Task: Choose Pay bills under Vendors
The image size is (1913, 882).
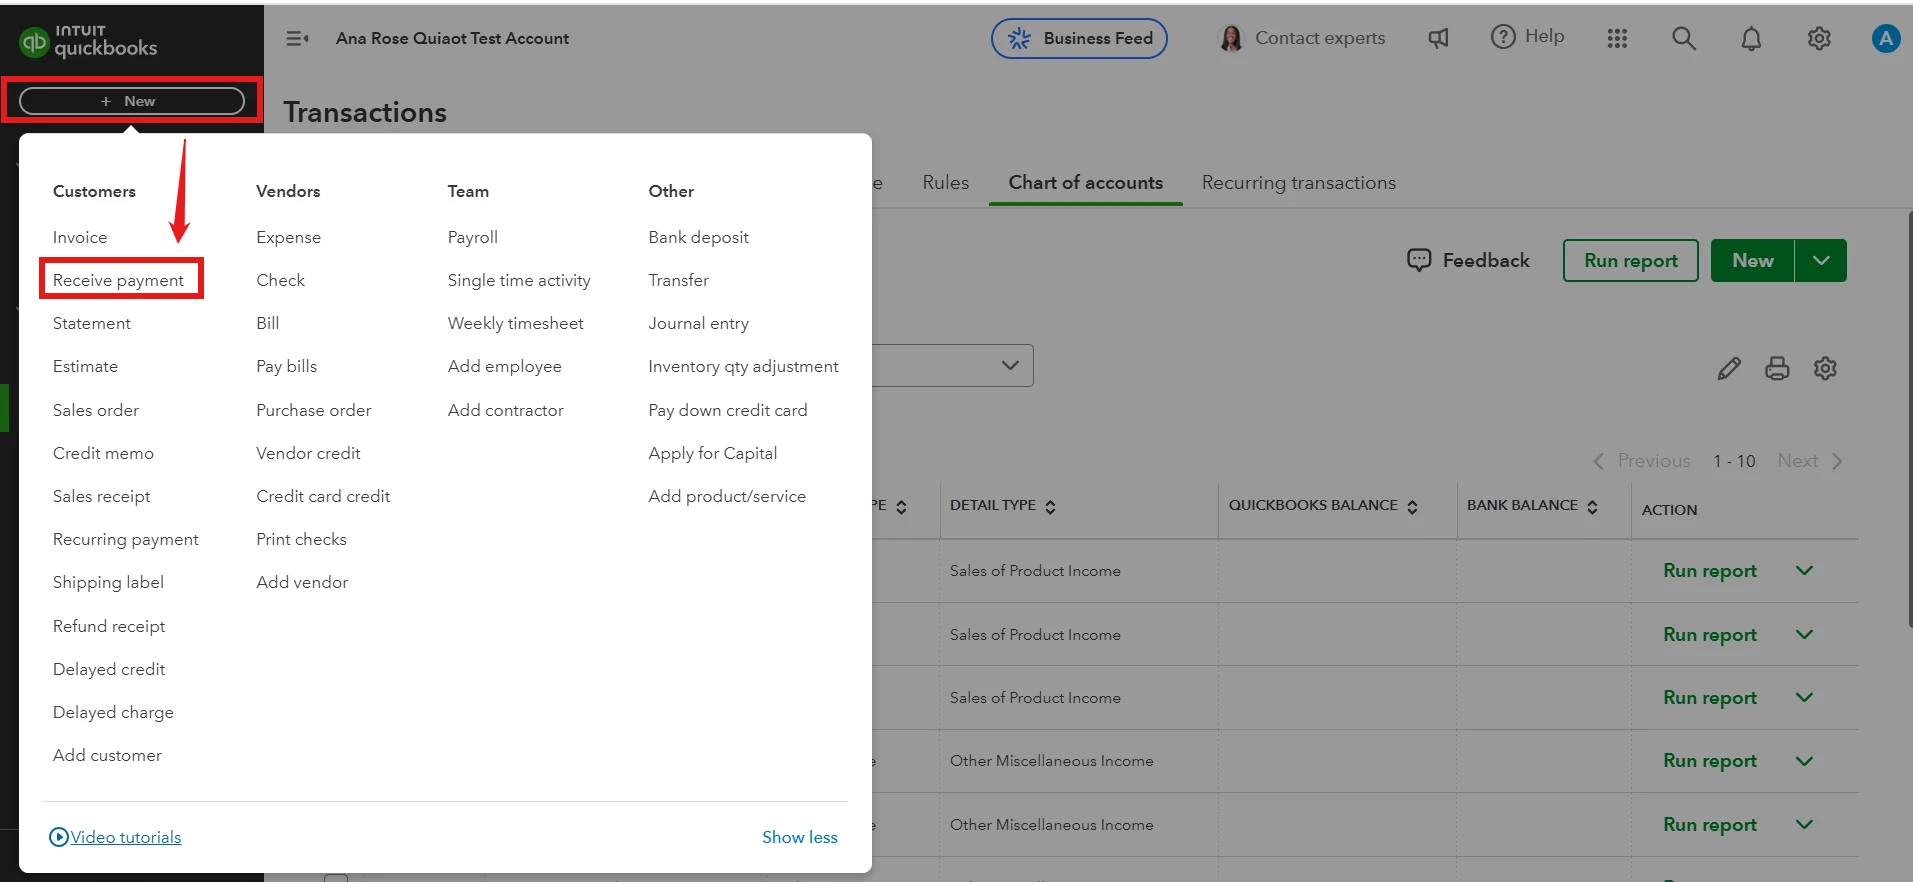Action: click(286, 366)
